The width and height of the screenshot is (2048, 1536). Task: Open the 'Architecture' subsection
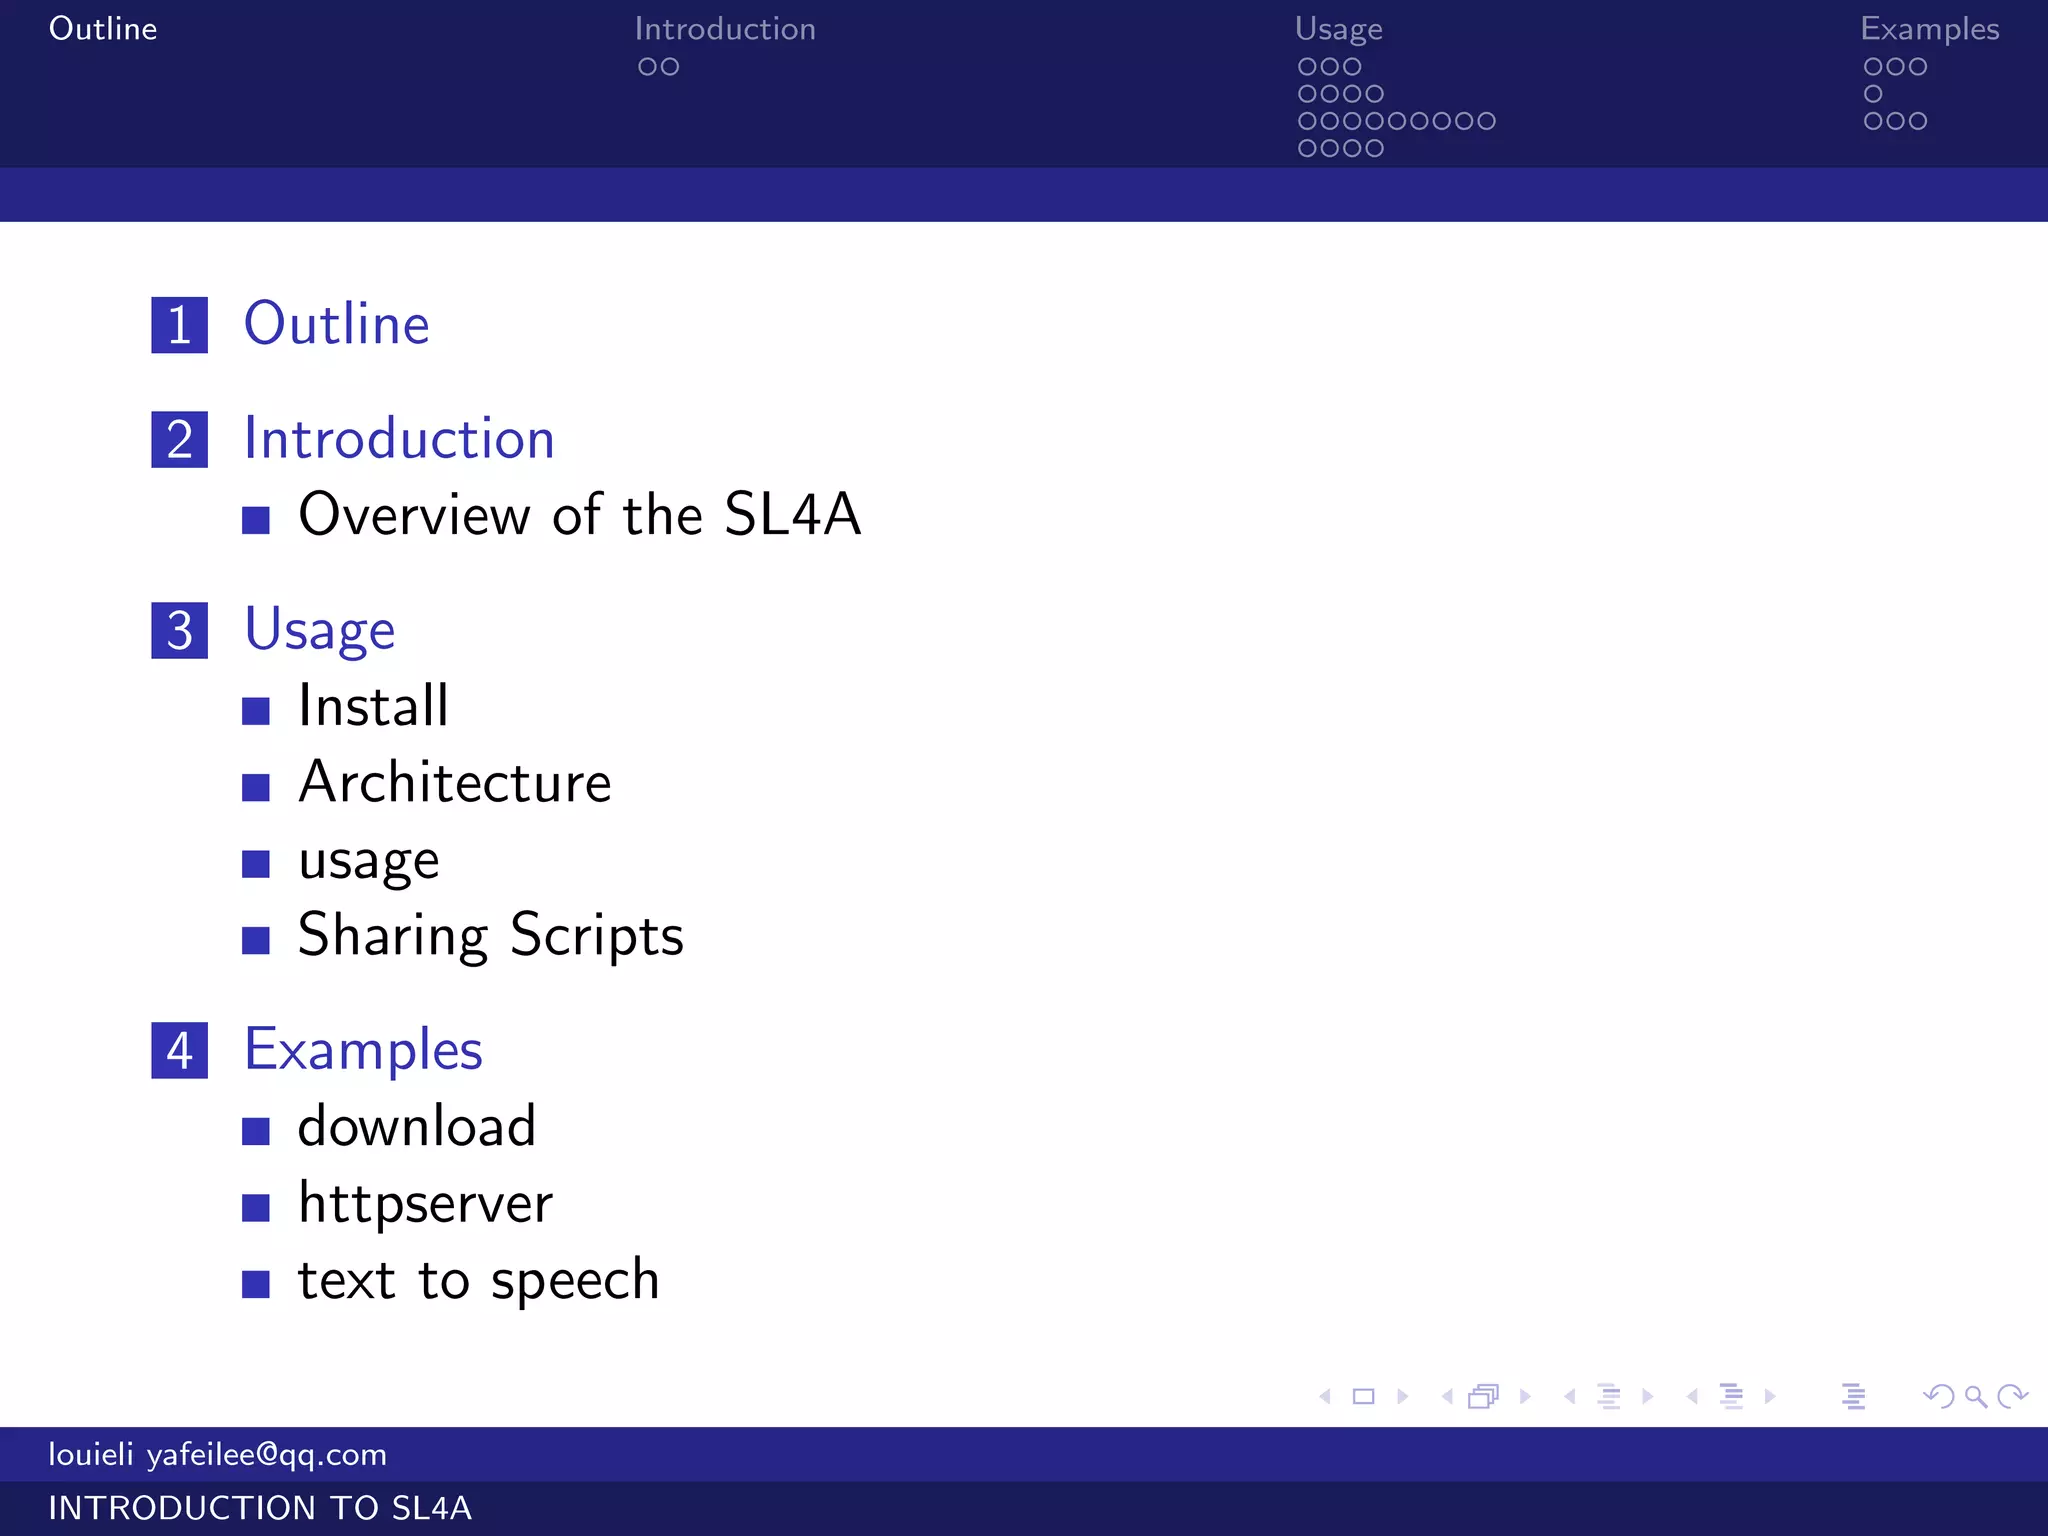point(455,782)
